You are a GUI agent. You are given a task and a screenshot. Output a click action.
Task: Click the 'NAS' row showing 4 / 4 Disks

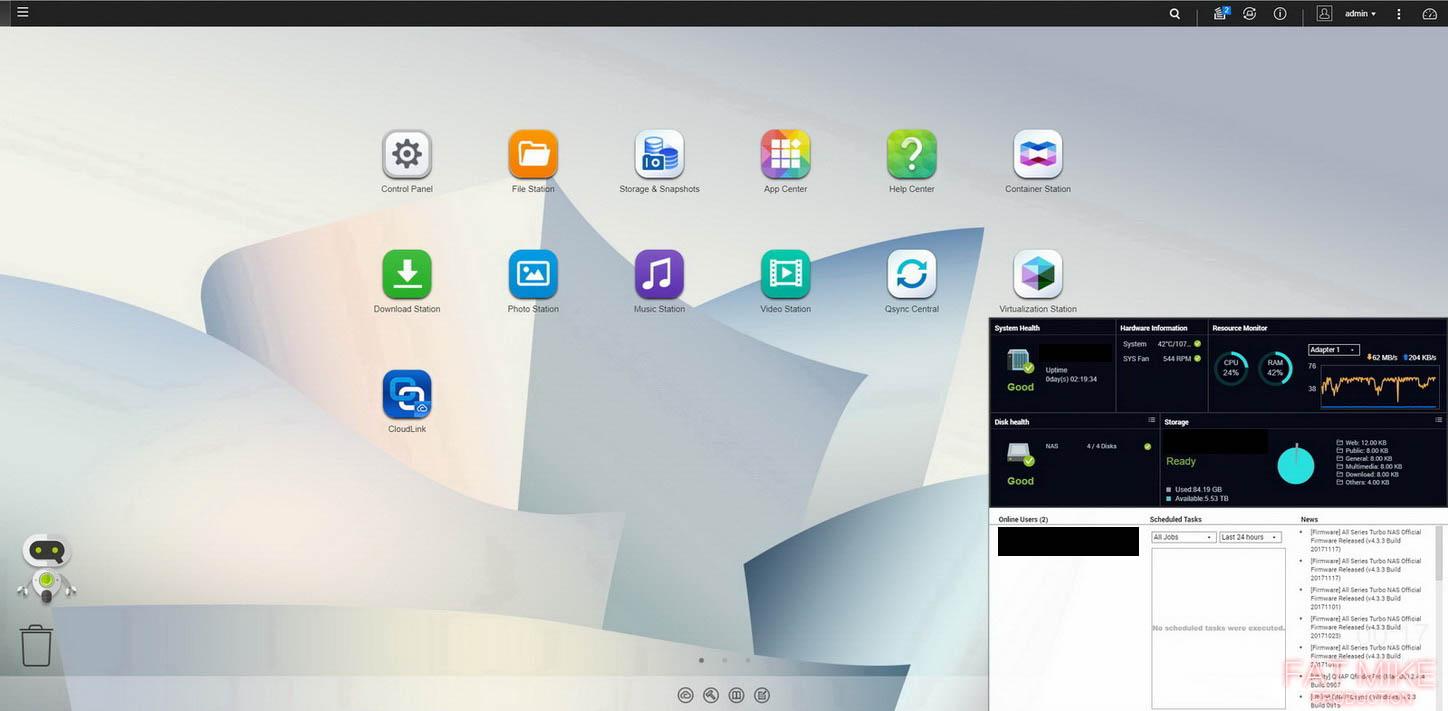1098,446
